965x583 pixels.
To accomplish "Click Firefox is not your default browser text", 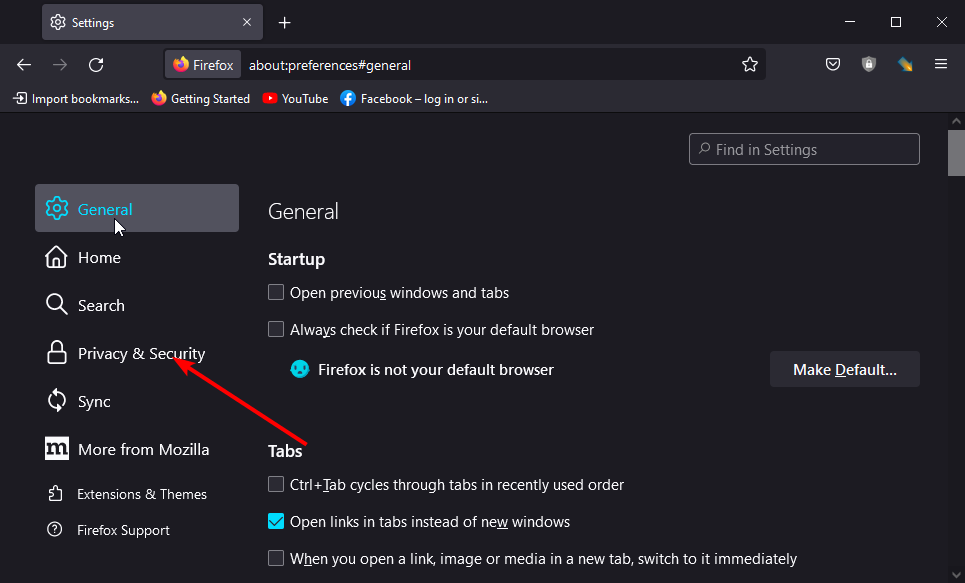I will pyautogui.click(x=436, y=369).
